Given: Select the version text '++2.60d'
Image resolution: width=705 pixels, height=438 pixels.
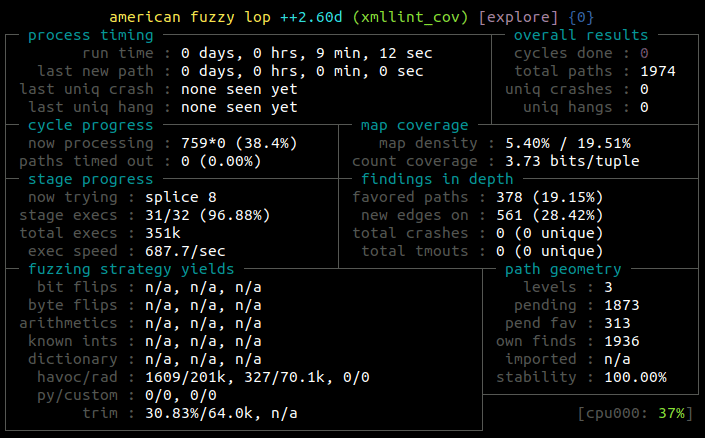Looking at the screenshot, I should (311, 18).
